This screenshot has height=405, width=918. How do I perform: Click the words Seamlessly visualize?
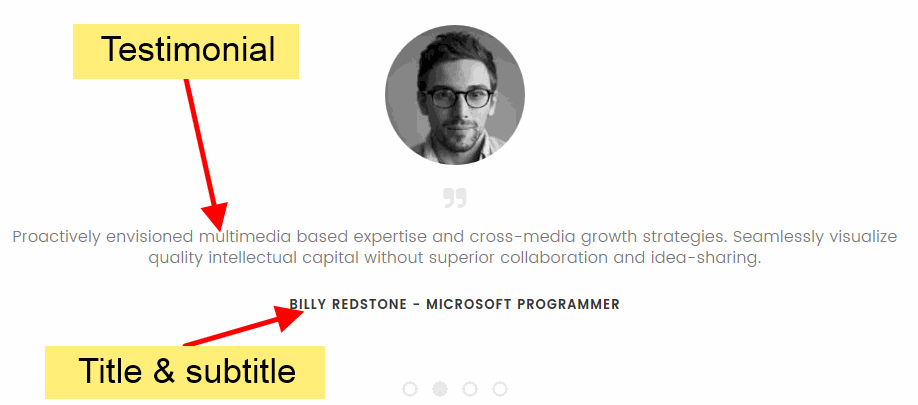pos(815,238)
